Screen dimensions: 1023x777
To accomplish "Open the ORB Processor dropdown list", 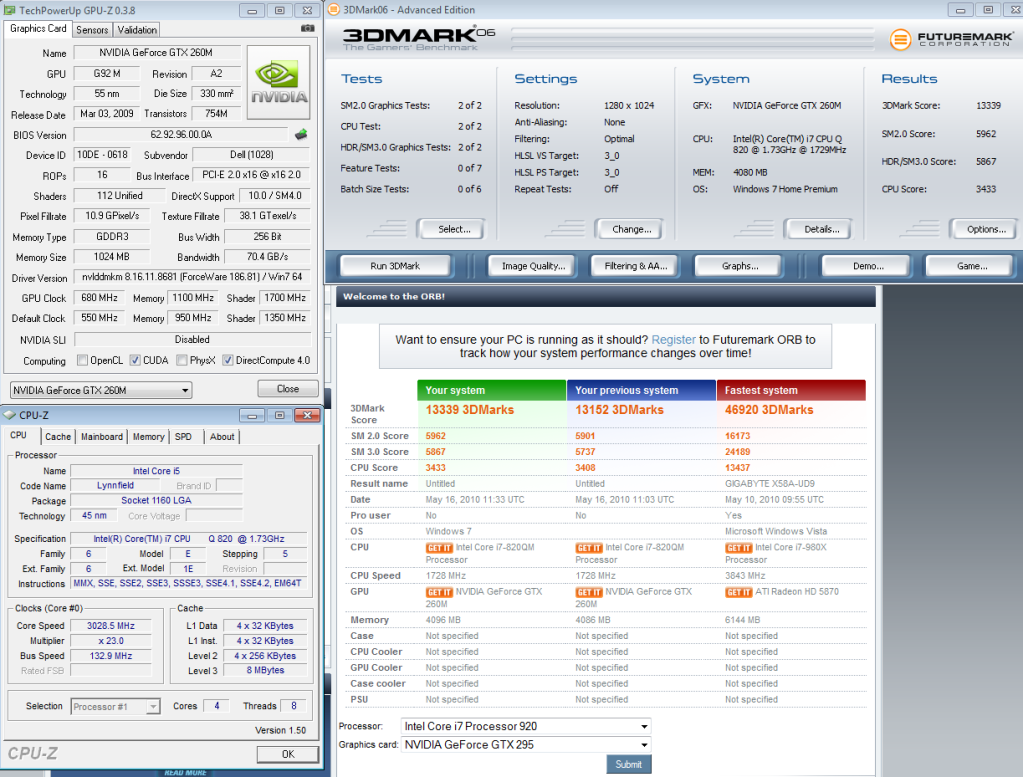I will pyautogui.click(x=526, y=726).
